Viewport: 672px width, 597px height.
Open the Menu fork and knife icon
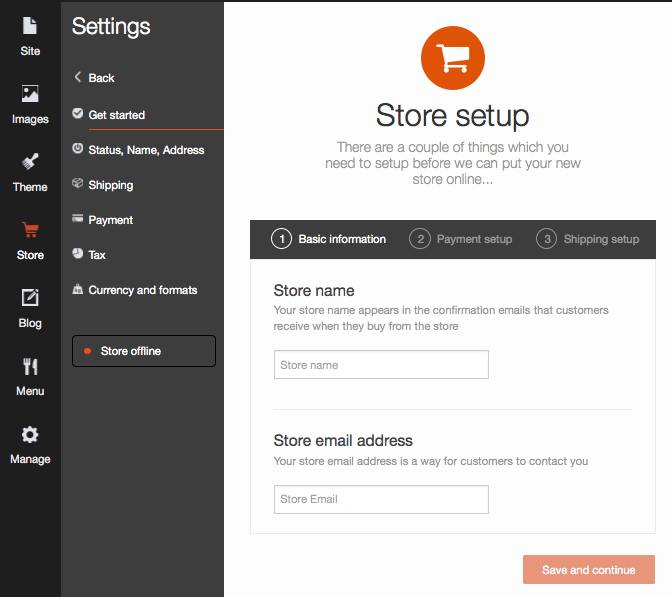[30, 366]
